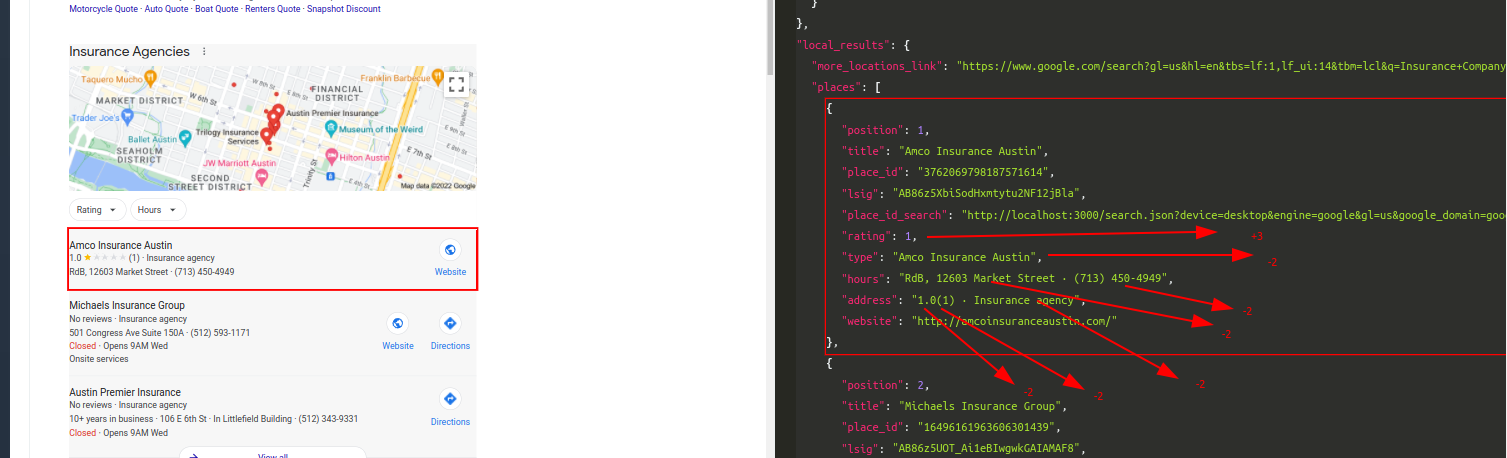Follow the Auto Quote link
This screenshot has height=458, width=1507.
click(167, 9)
